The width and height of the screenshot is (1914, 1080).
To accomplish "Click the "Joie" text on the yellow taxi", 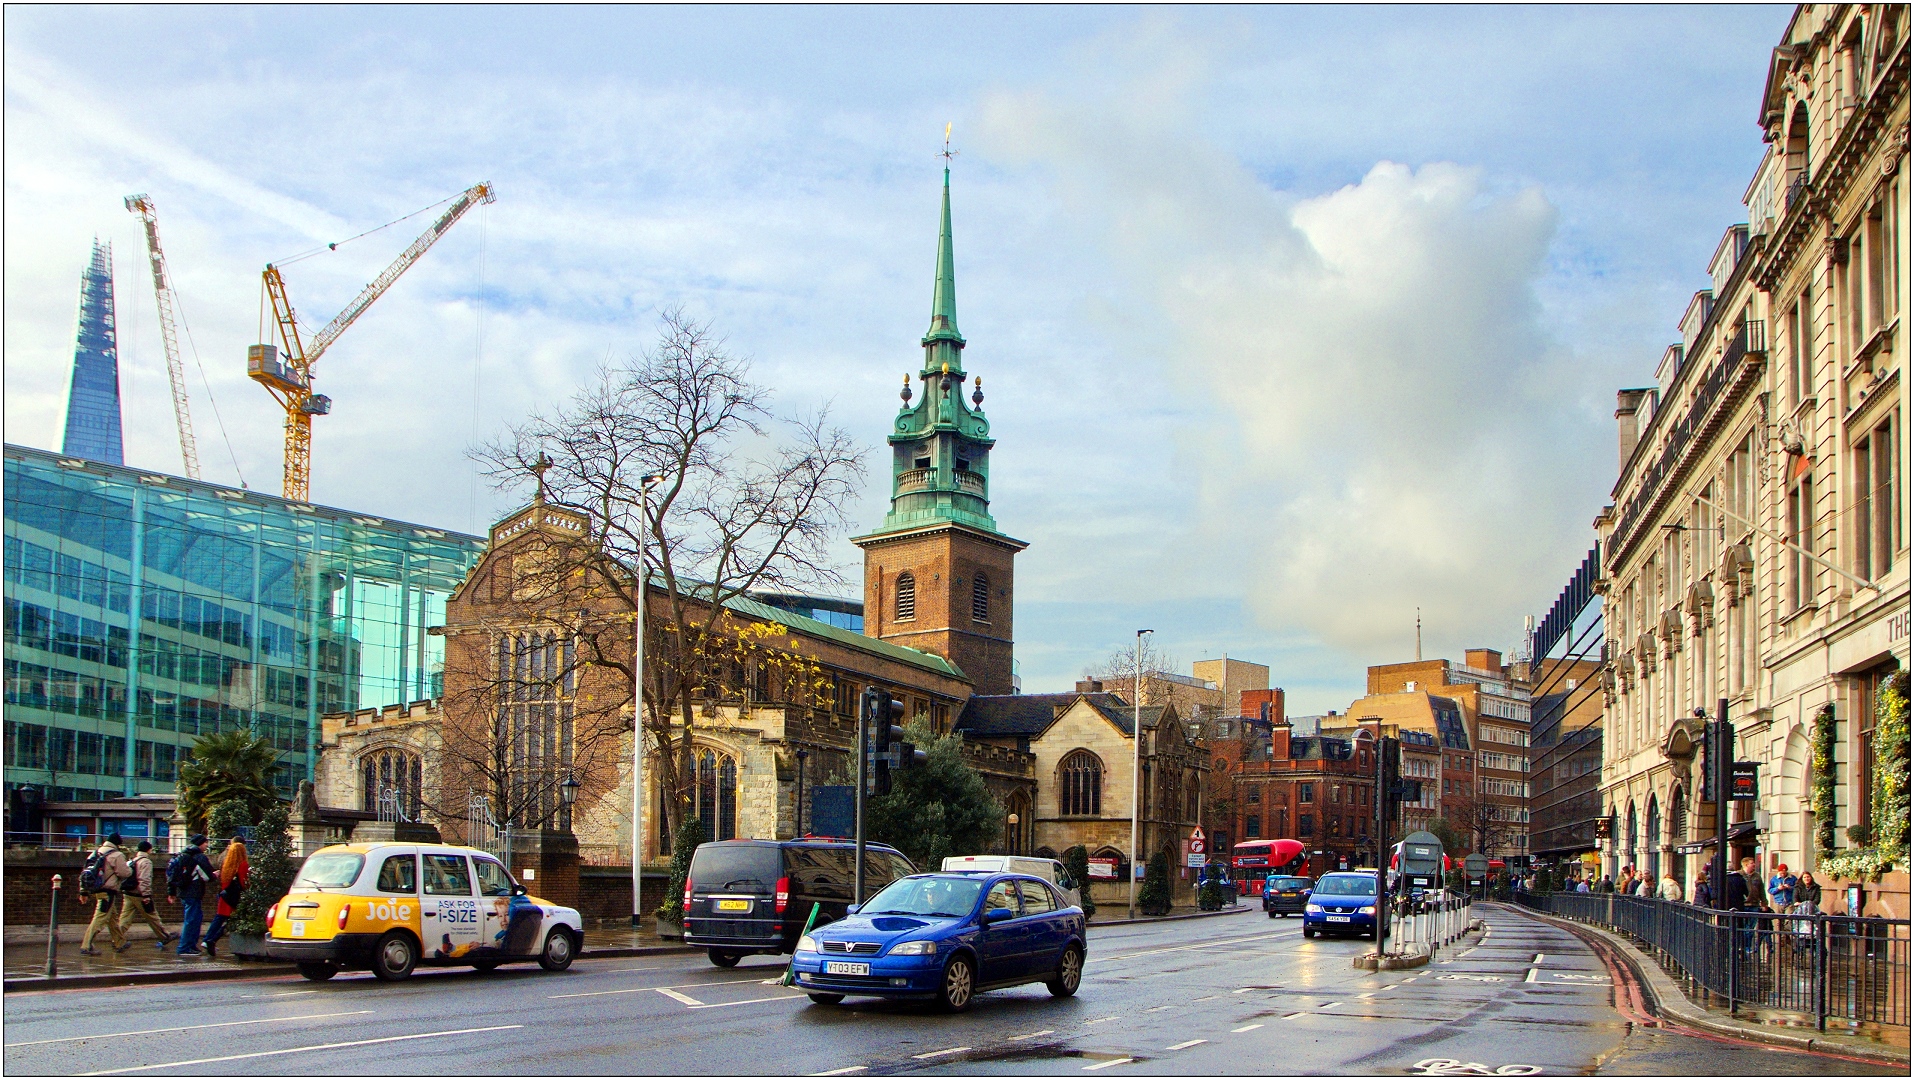I will pos(387,912).
